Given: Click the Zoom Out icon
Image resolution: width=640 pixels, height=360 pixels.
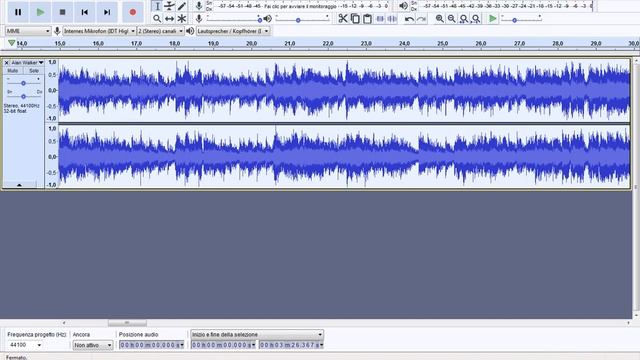Looking at the screenshot, I should (452, 18).
